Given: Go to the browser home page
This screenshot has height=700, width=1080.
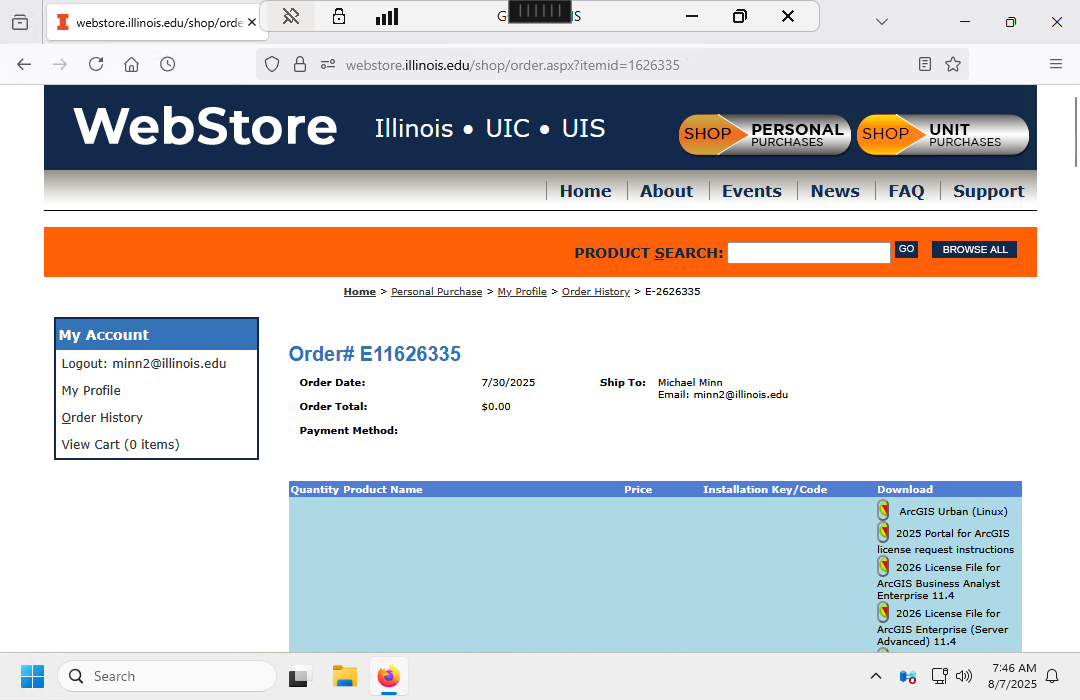Looking at the screenshot, I should point(132,64).
